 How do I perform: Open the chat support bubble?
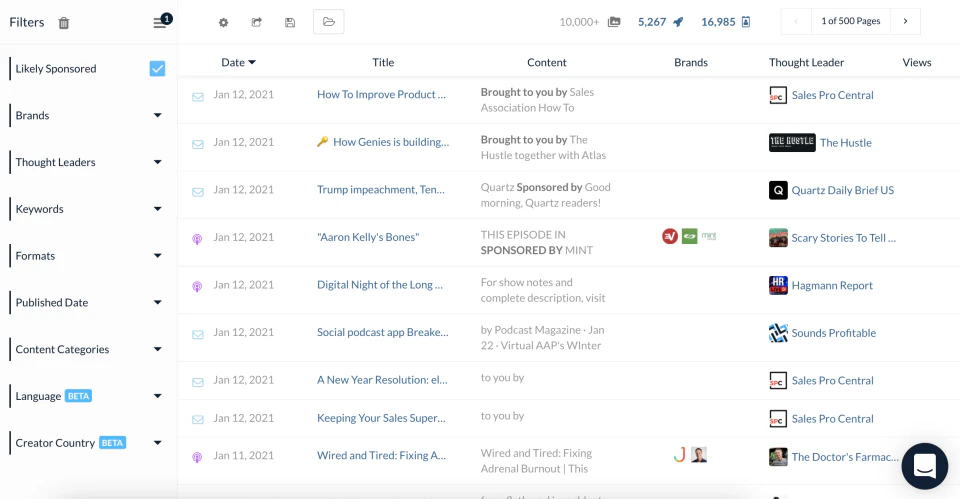[x=924, y=466]
